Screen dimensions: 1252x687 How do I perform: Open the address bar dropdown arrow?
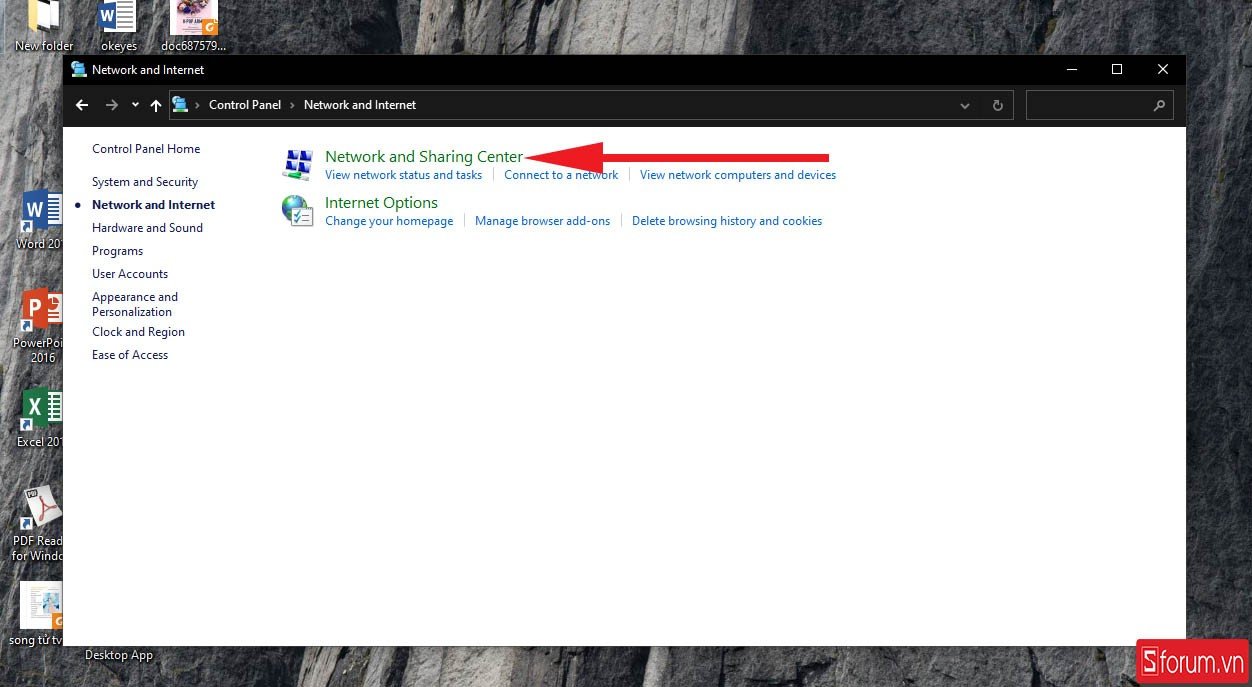[x=964, y=105]
